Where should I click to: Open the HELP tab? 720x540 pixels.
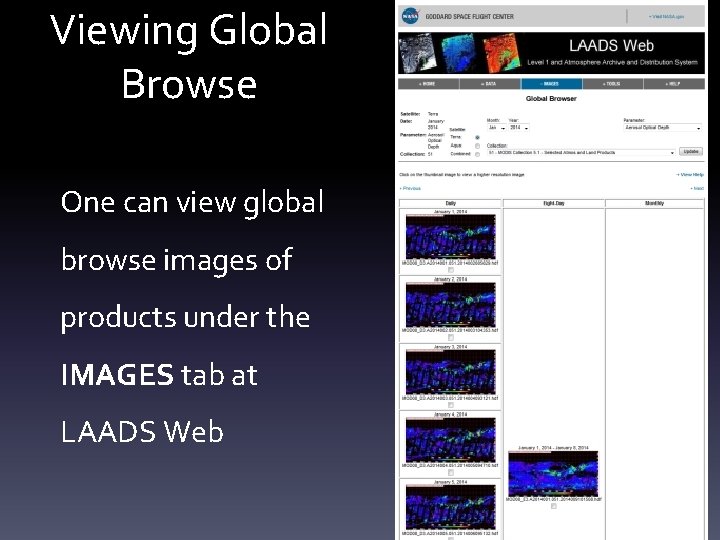[674, 84]
